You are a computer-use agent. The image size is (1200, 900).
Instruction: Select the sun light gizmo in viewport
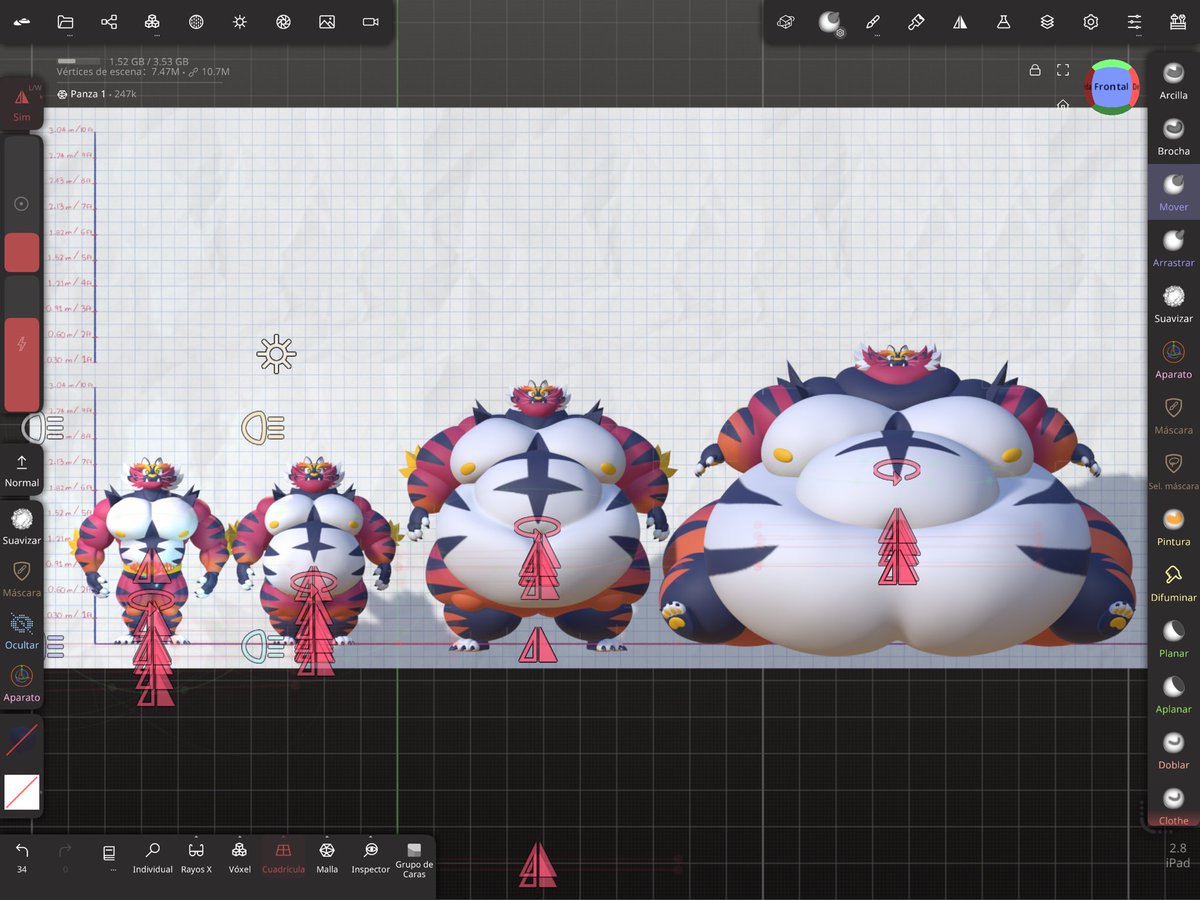tap(276, 354)
